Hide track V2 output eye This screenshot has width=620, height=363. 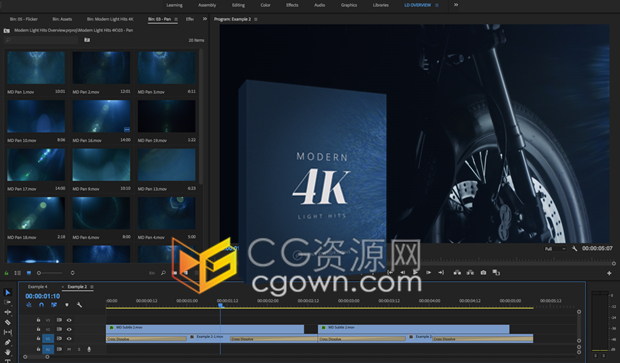pos(69,329)
